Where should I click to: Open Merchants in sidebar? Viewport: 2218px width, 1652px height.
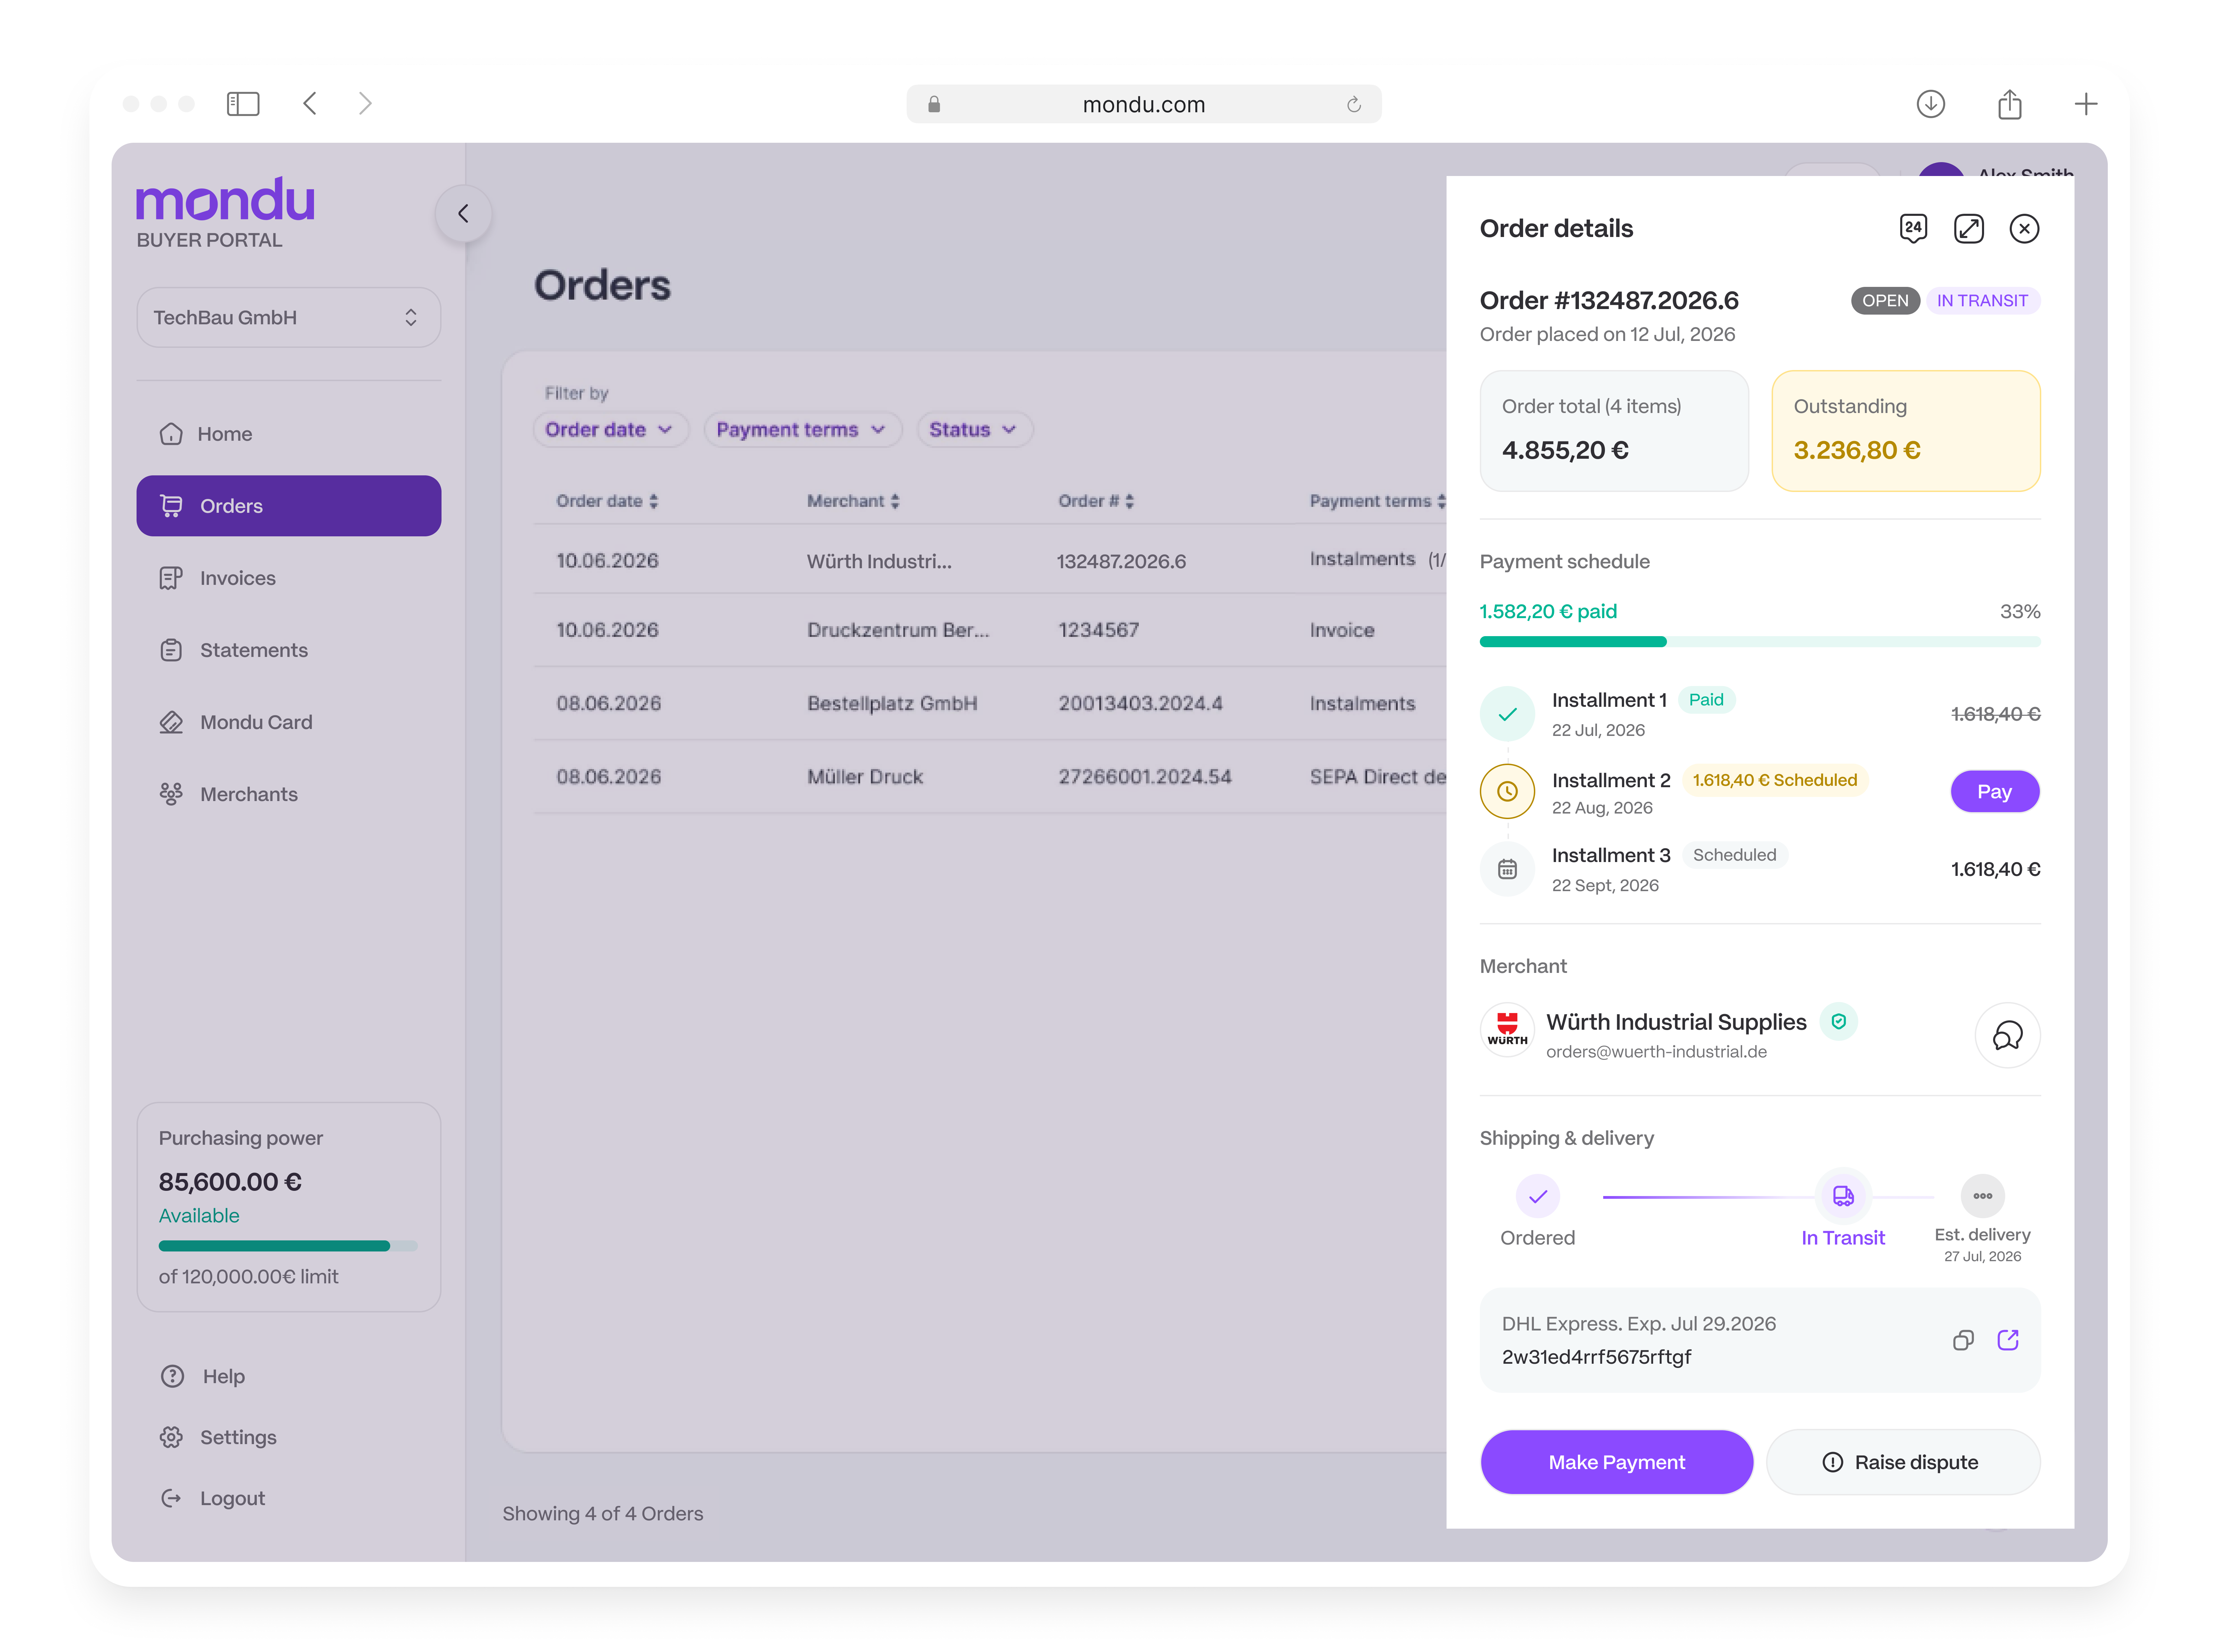288,794
